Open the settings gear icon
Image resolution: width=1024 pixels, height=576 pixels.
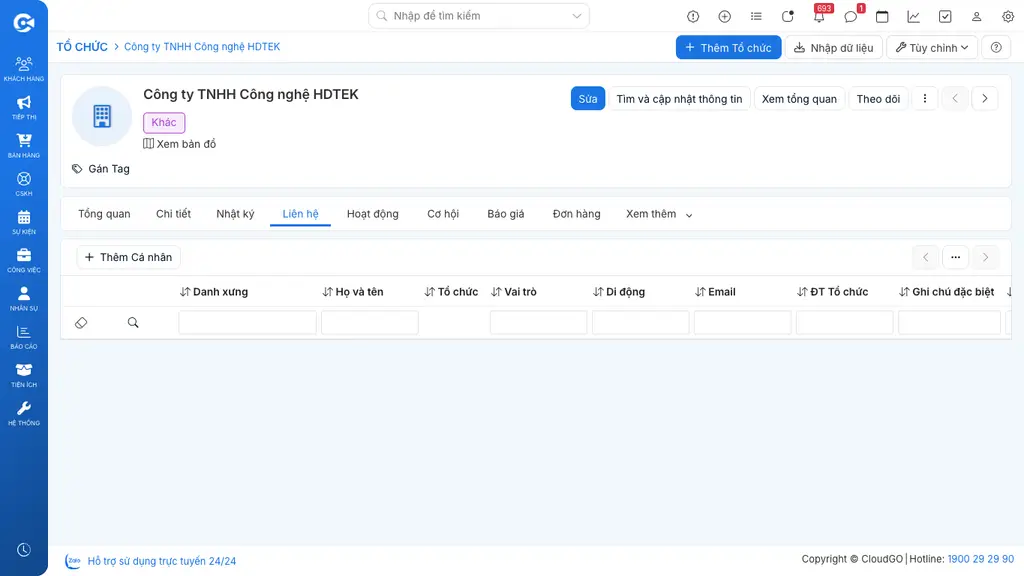1008,16
